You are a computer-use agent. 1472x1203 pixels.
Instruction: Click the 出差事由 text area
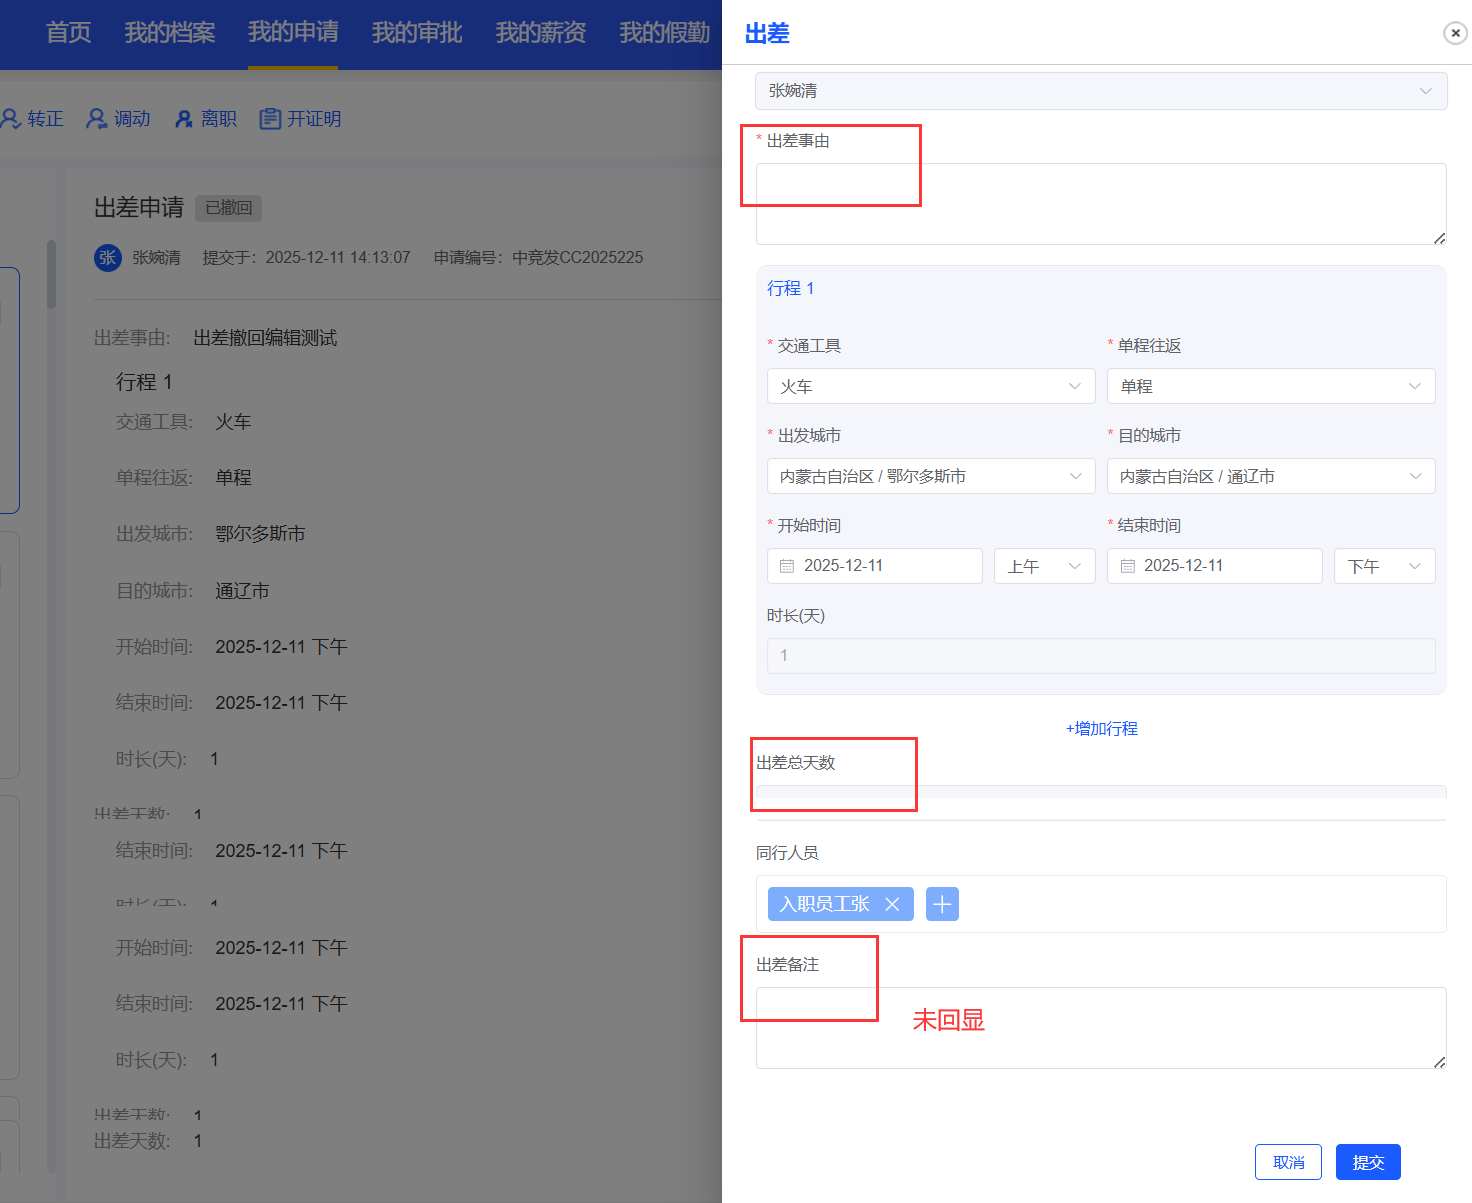click(x=1101, y=204)
